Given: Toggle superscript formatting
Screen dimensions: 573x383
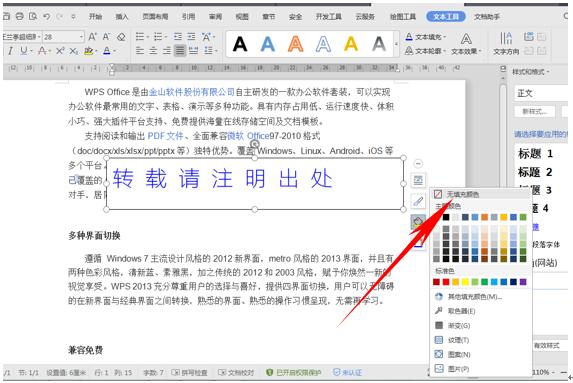Looking at the screenshot, I should point(60,51).
